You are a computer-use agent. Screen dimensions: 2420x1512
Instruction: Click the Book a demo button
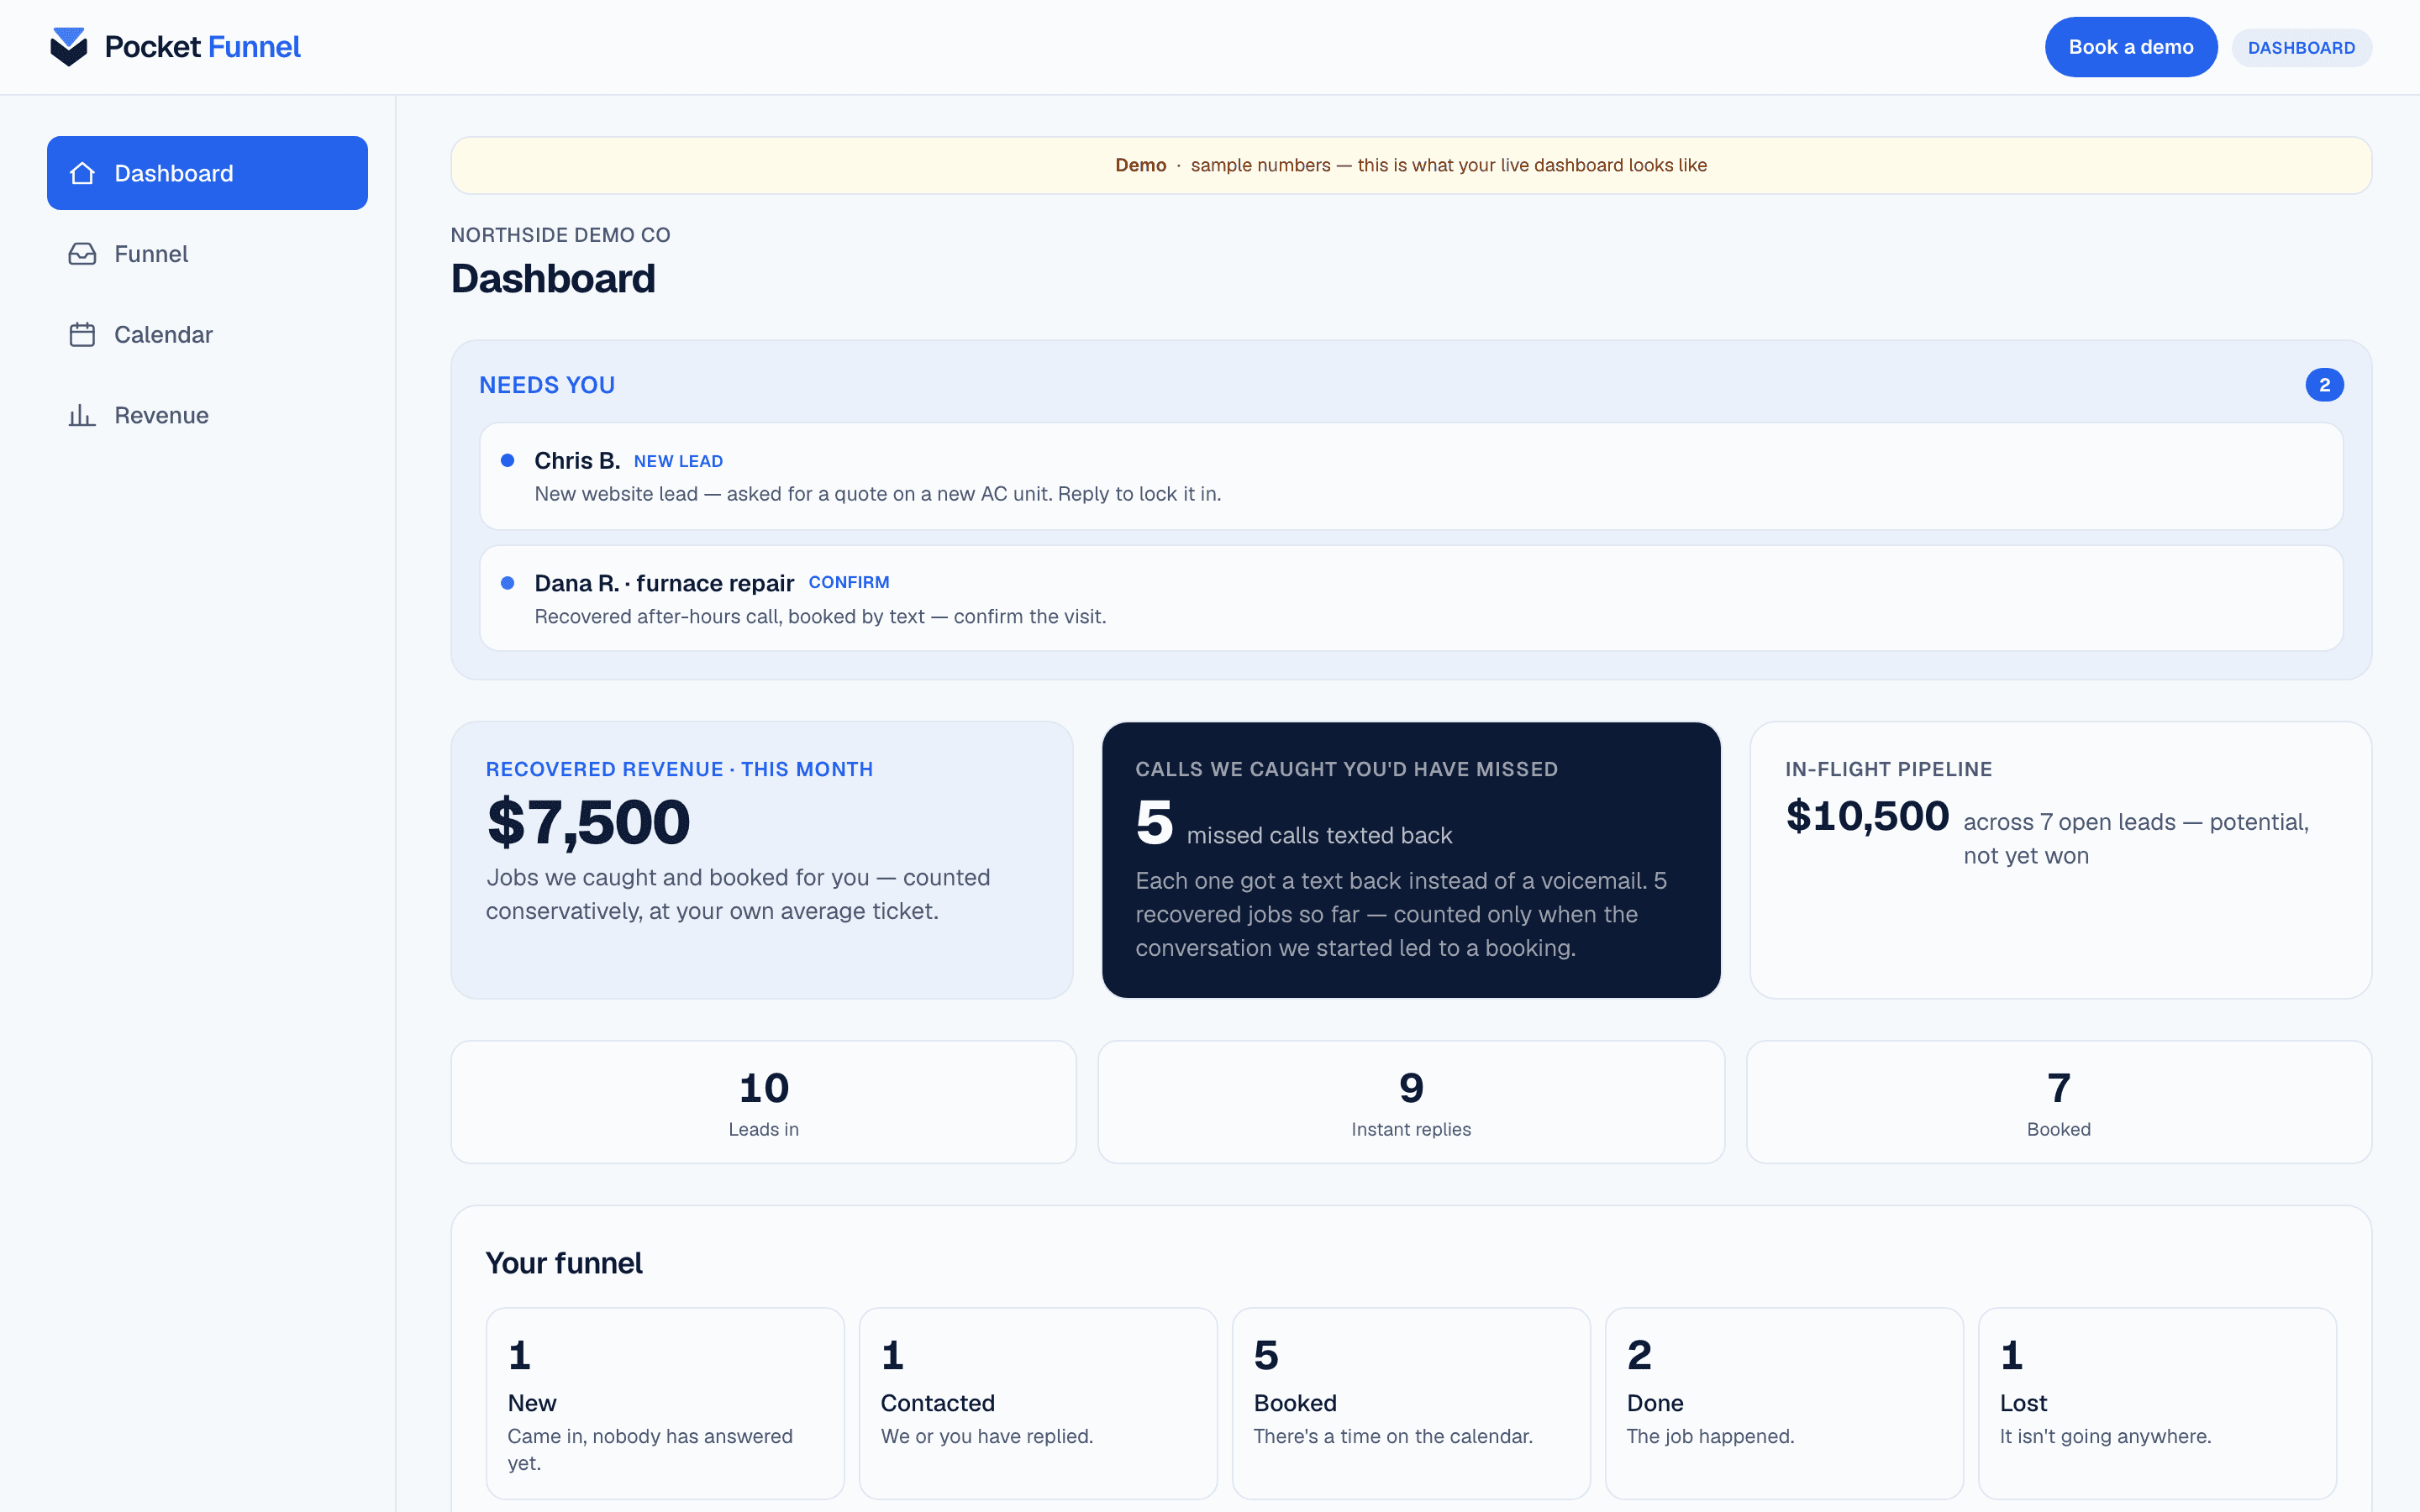tap(2130, 47)
